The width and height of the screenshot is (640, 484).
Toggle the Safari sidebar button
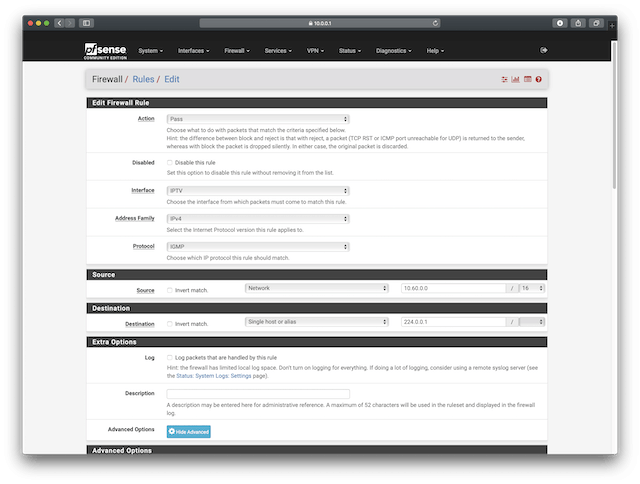[87, 23]
